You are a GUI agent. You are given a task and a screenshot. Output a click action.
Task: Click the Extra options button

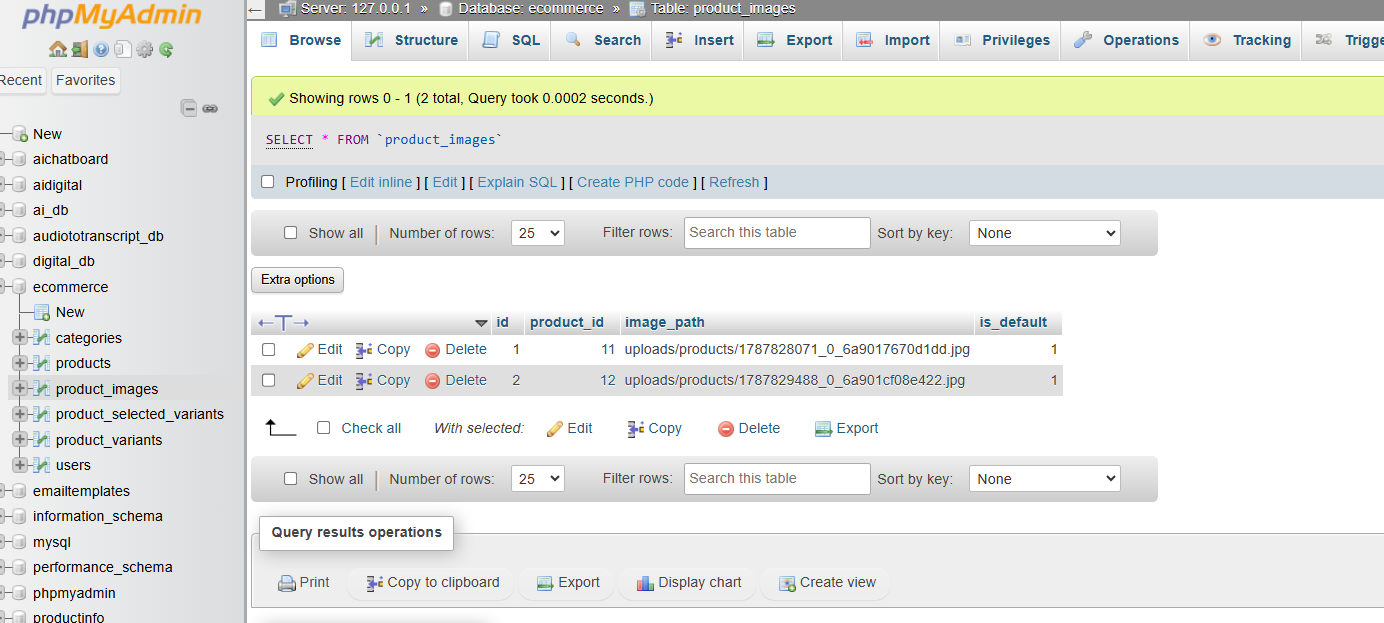point(297,280)
